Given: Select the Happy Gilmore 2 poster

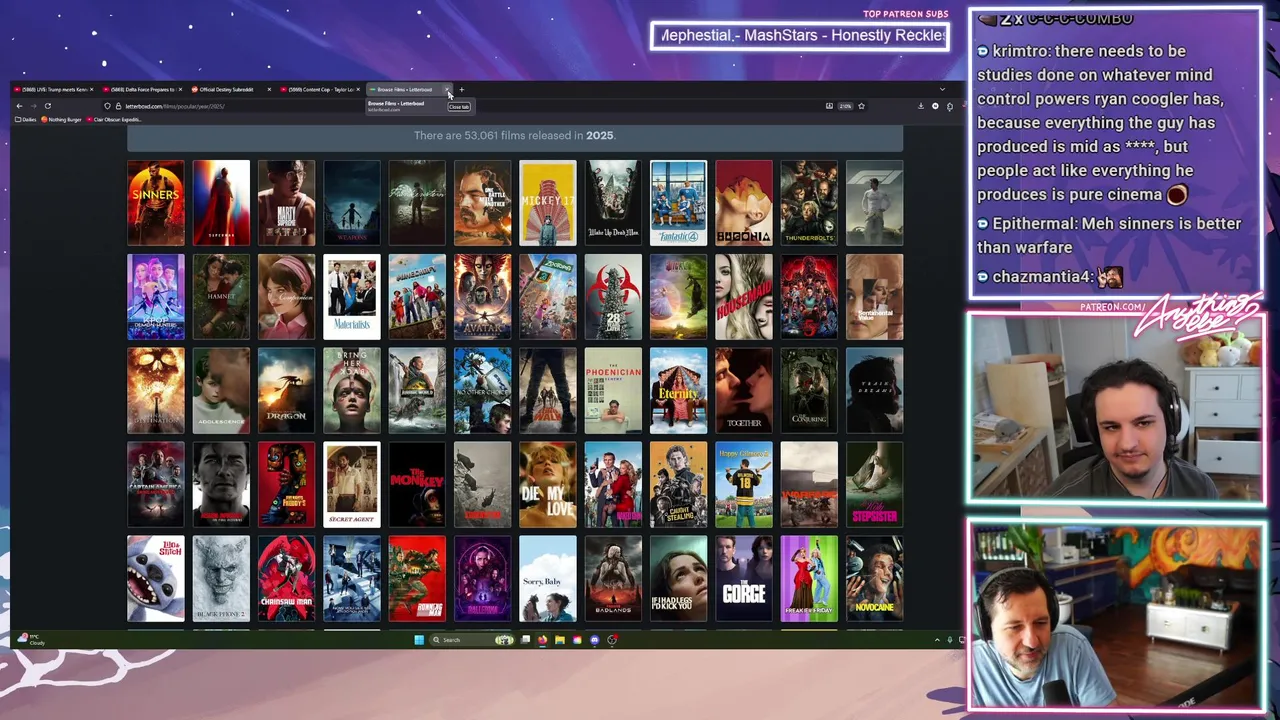Looking at the screenshot, I should tap(744, 485).
